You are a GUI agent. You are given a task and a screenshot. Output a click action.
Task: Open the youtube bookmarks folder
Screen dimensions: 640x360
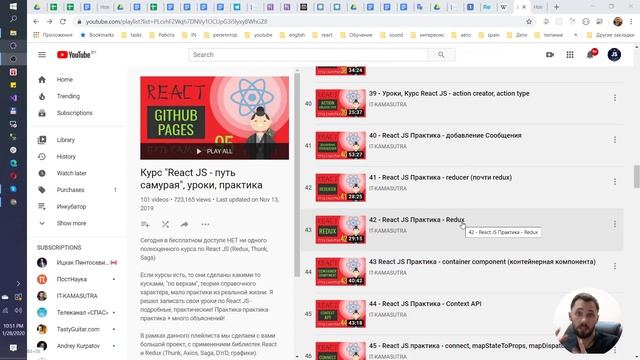(258, 35)
